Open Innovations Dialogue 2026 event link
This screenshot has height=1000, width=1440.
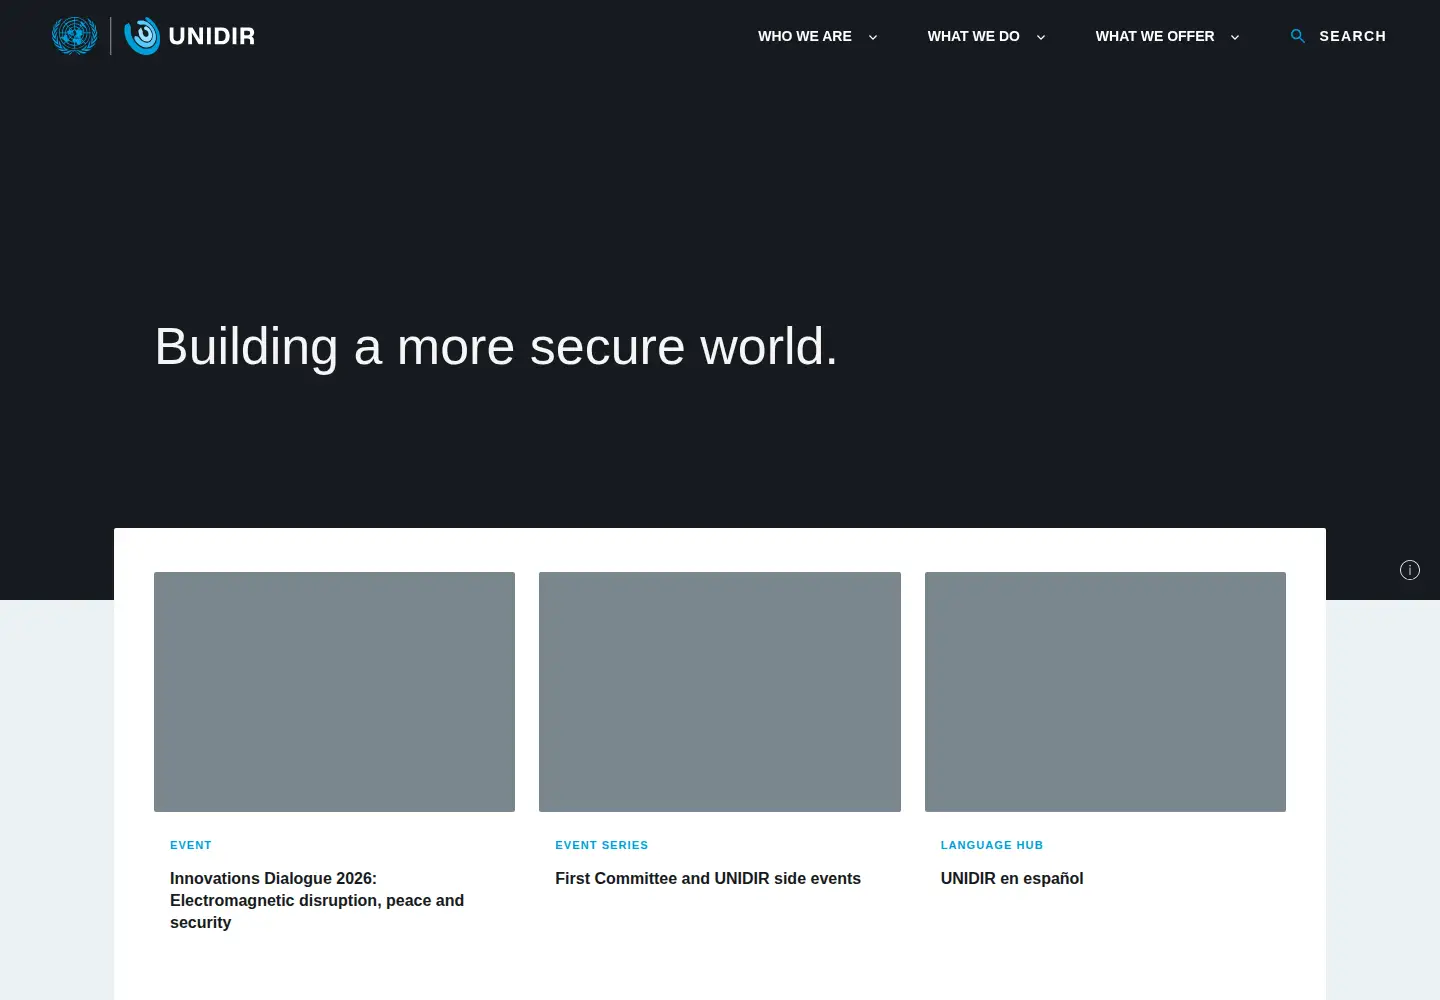[x=317, y=900]
